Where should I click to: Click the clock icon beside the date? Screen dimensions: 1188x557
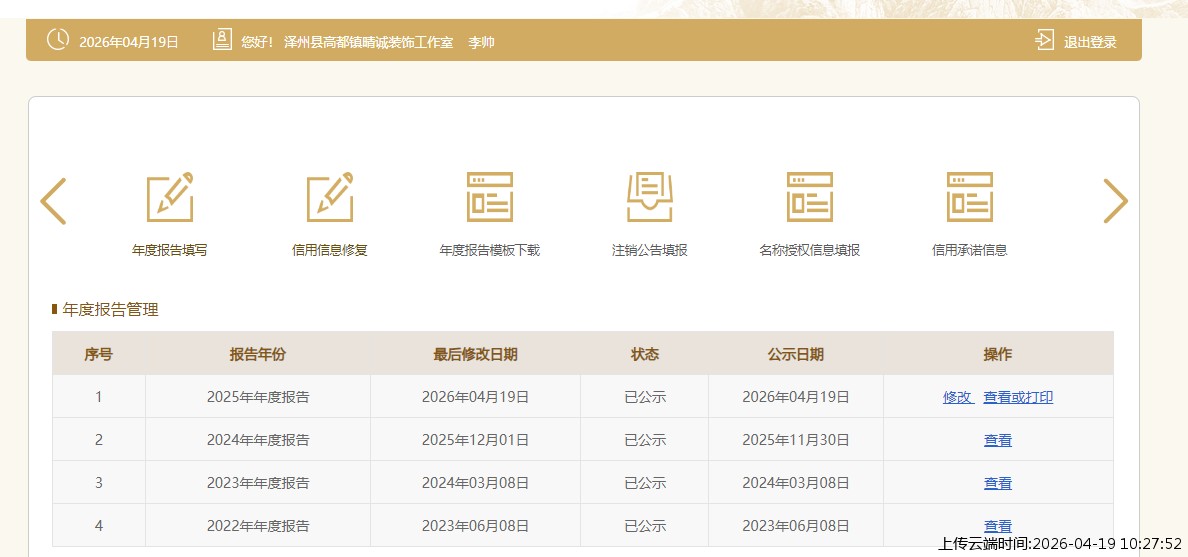(x=58, y=41)
